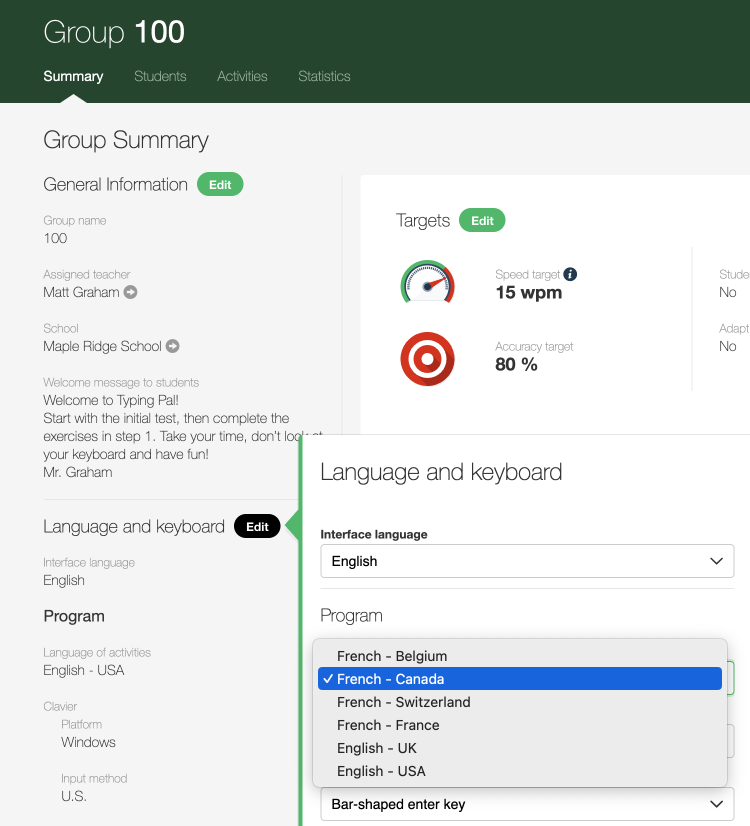Click the '80 %' accuracy value

(x=516, y=365)
